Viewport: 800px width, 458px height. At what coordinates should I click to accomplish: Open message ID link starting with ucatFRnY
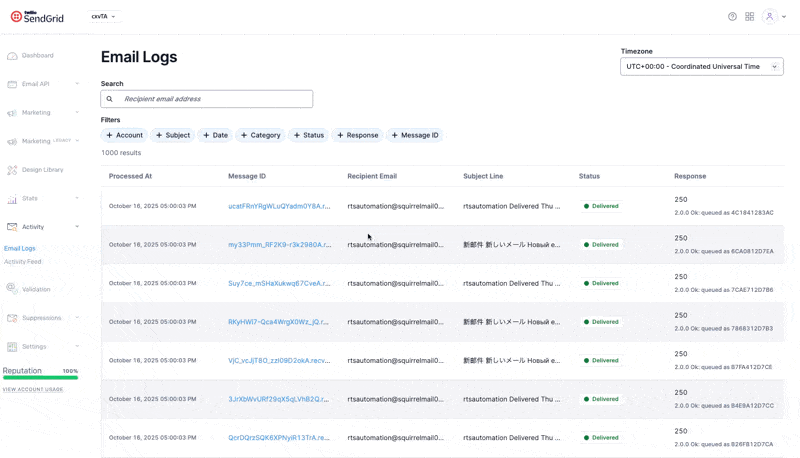pos(279,206)
